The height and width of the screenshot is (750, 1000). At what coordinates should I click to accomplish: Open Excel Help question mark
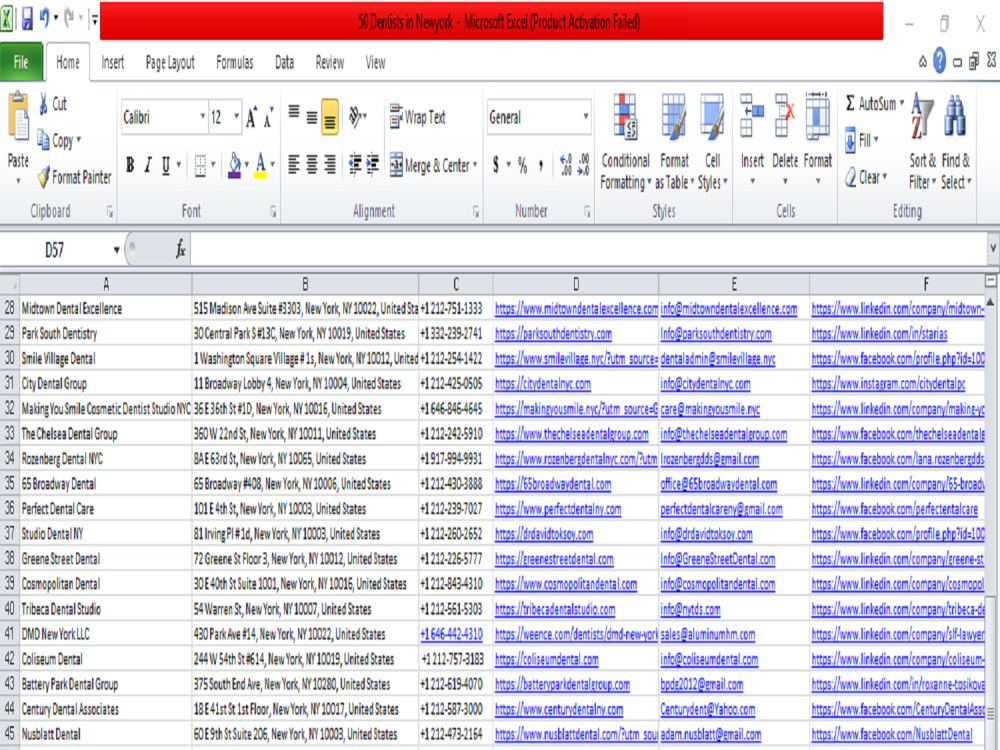[939, 61]
